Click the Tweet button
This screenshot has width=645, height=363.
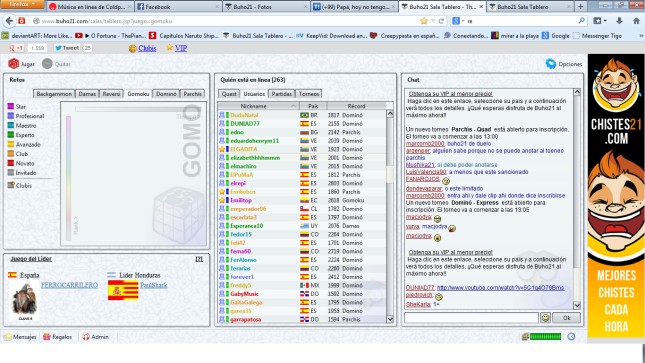pyautogui.click(x=67, y=48)
